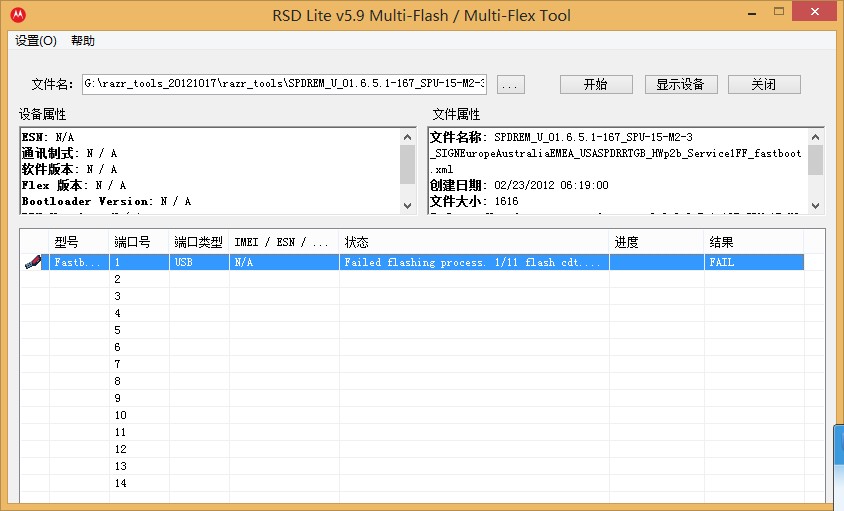Click the 关闭 button
The height and width of the screenshot is (511, 844).
tap(764, 85)
